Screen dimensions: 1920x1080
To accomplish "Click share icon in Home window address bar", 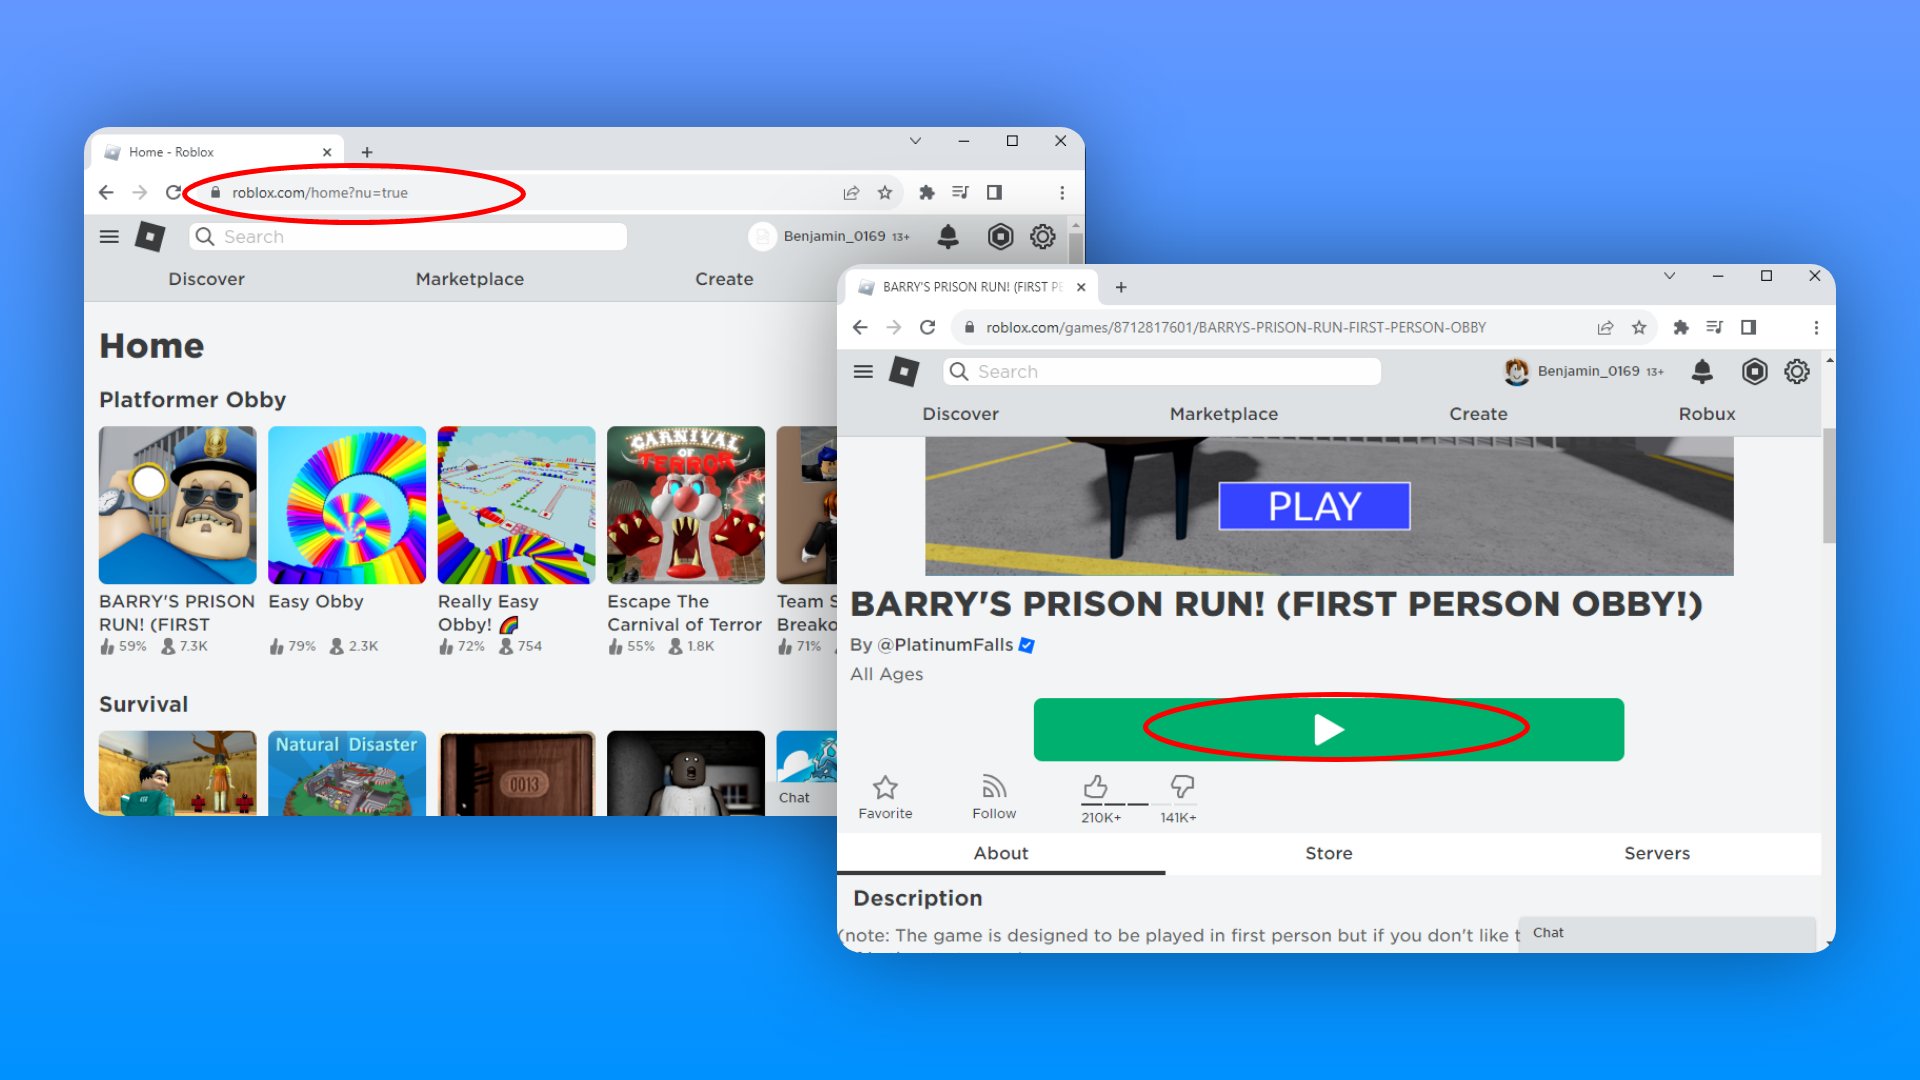I will (x=851, y=192).
